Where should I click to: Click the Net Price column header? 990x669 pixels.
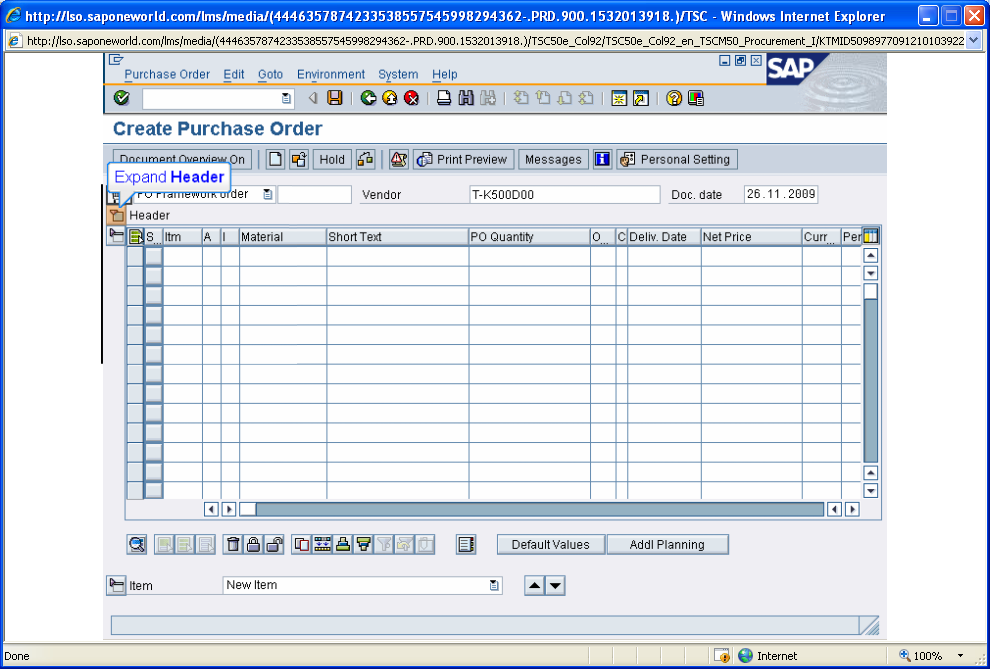(751, 237)
